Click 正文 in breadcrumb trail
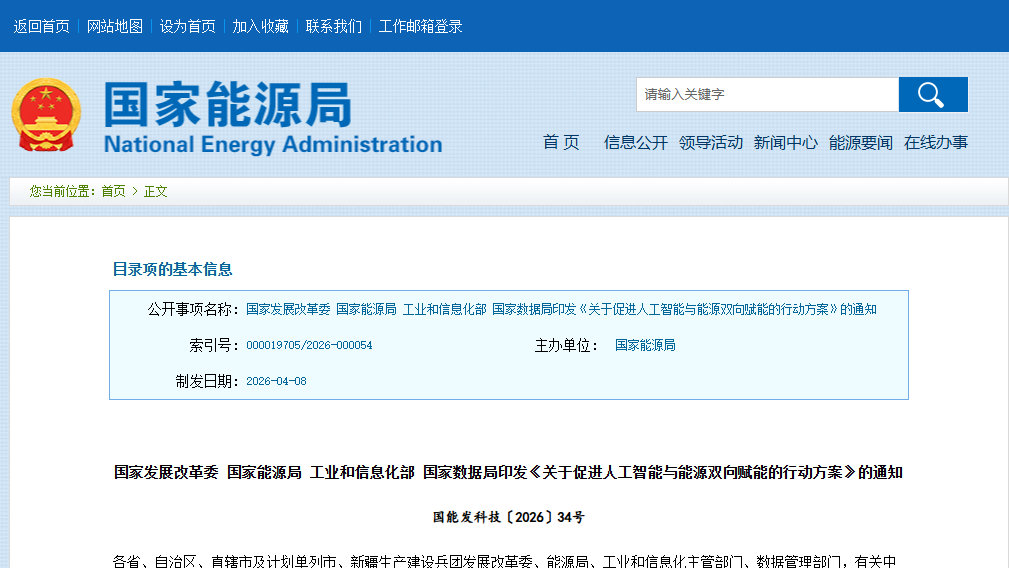Image resolution: width=1009 pixels, height=568 pixels. [155, 191]
